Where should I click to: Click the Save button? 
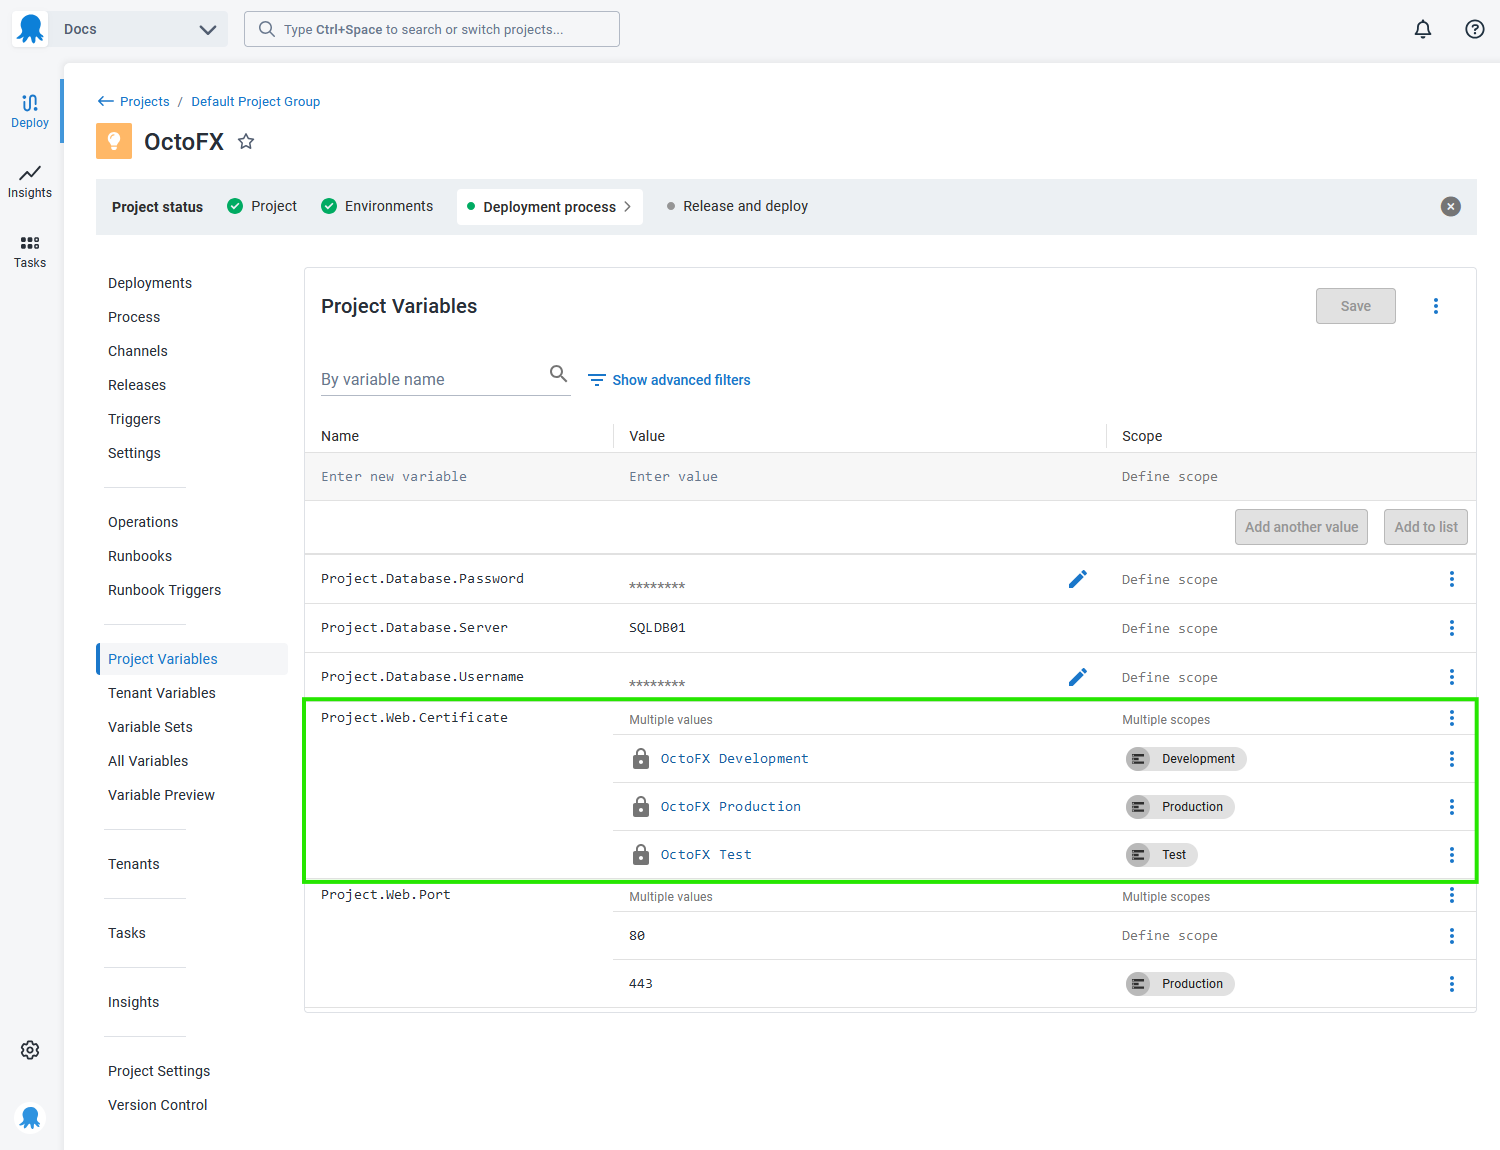pos(1356,306)
